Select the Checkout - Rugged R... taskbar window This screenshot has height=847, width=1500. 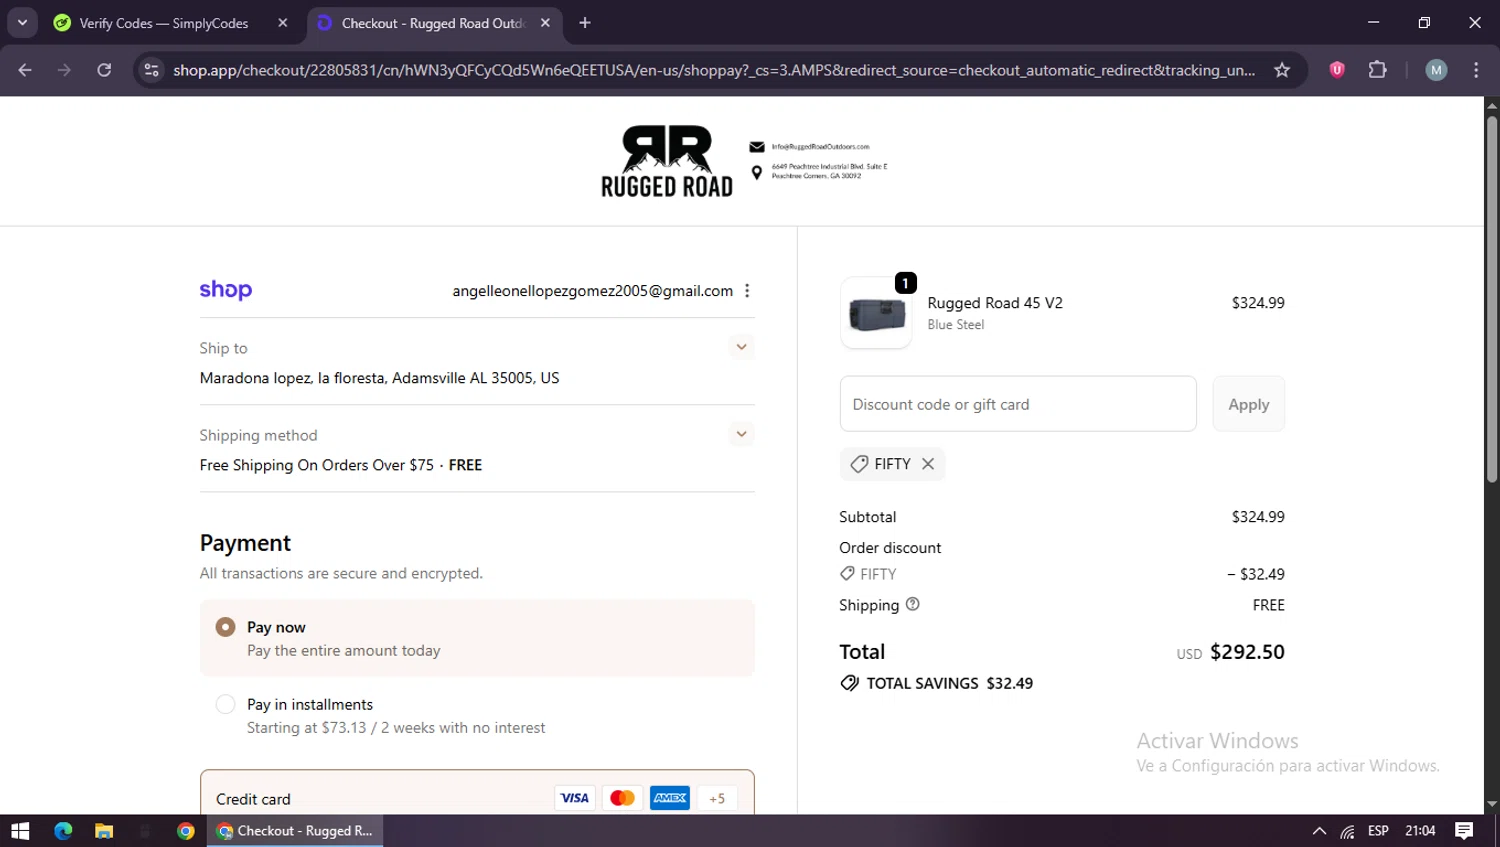click(x=295, y=831)
